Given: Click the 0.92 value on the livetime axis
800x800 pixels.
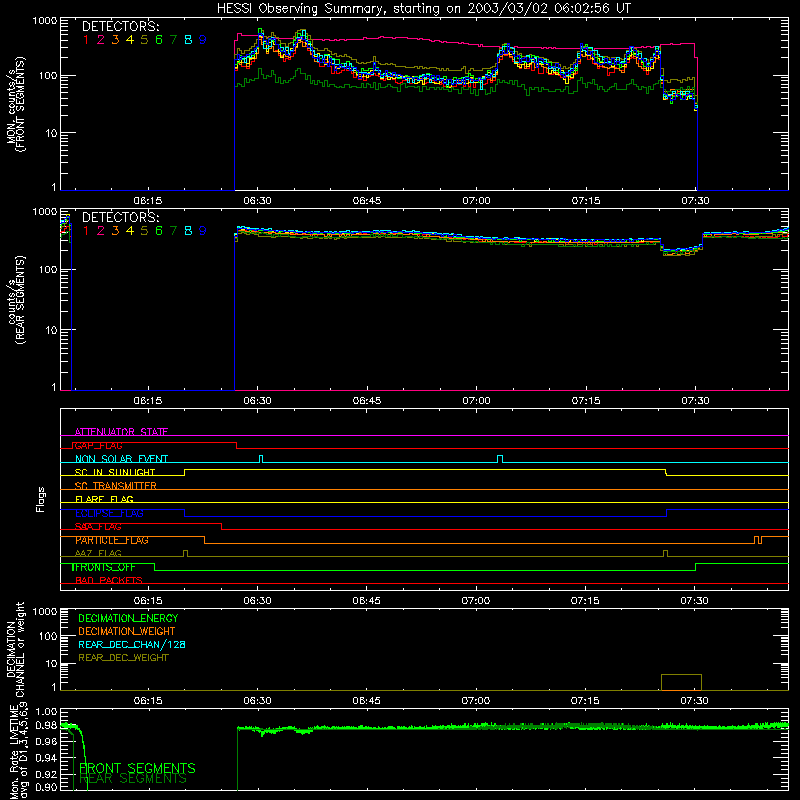Looking at the screenshot, I should coord(47,774).
